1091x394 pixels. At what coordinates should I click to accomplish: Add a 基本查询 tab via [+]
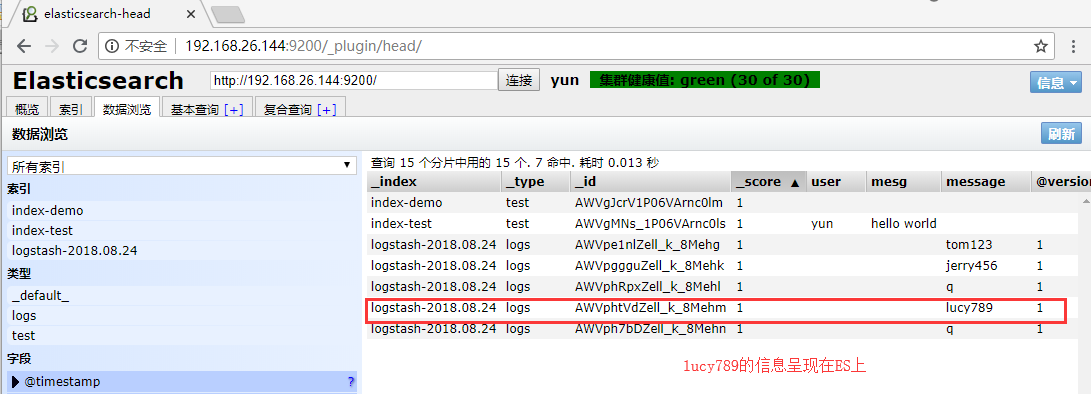(x=233, y=110)
